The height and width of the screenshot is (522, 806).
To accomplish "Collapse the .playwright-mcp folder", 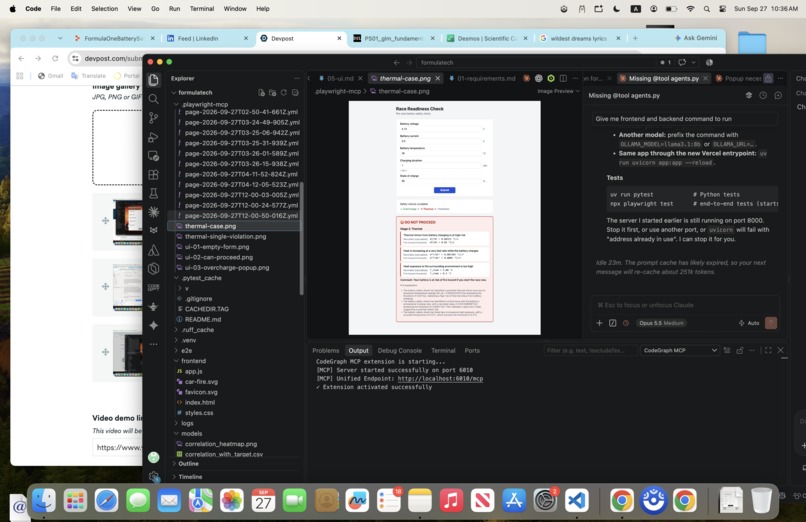I will (176, 104).
